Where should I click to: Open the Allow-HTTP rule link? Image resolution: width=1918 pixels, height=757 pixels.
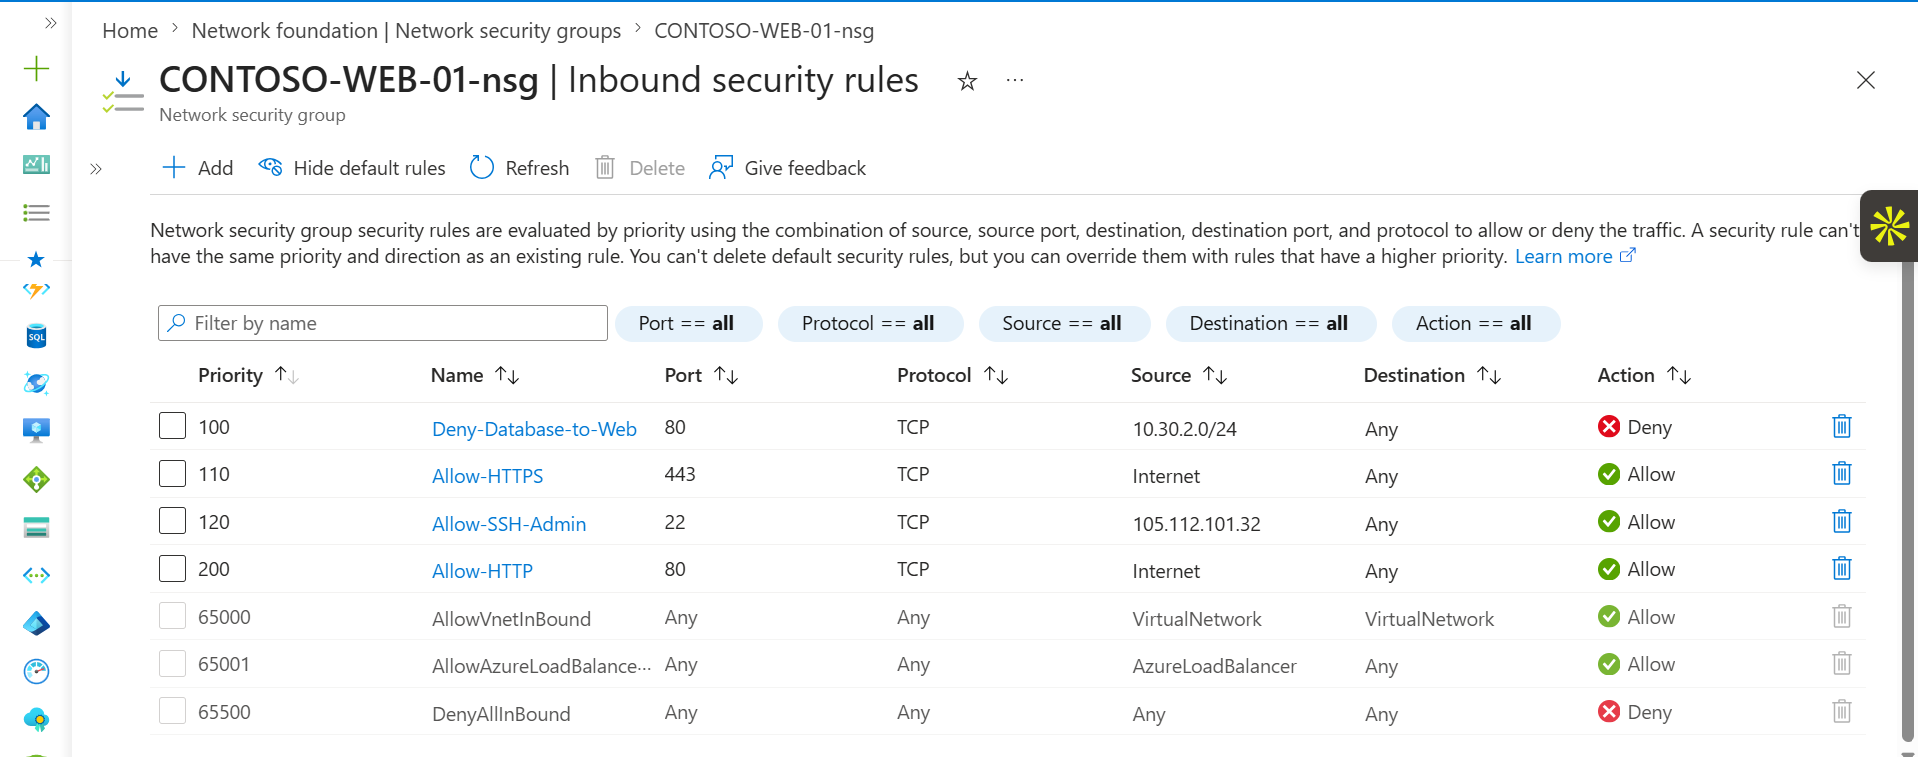(x=482, y=571)
